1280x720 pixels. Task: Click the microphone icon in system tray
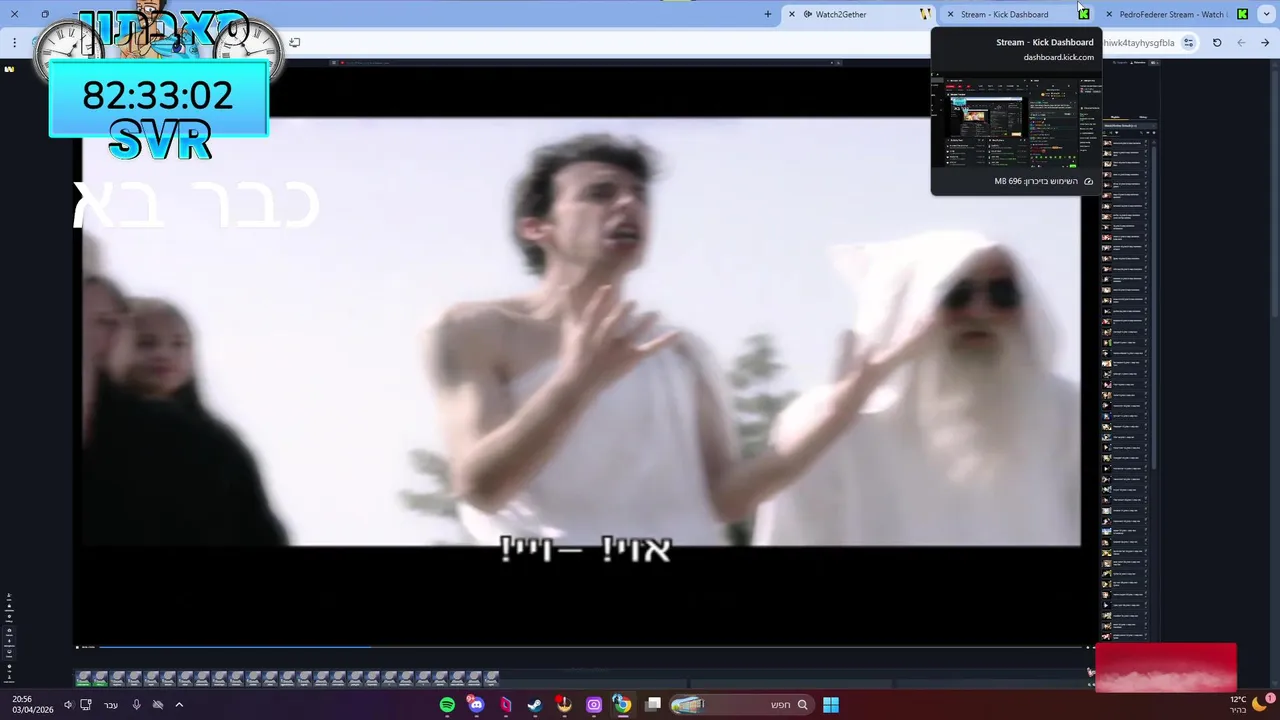[x=136, y=705]
